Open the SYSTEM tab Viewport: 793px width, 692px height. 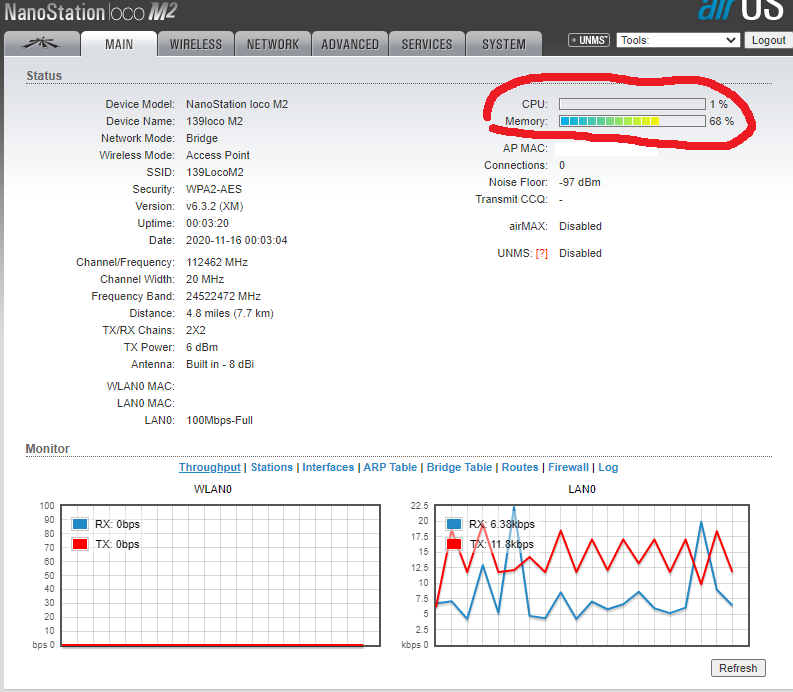pos(504,44)
